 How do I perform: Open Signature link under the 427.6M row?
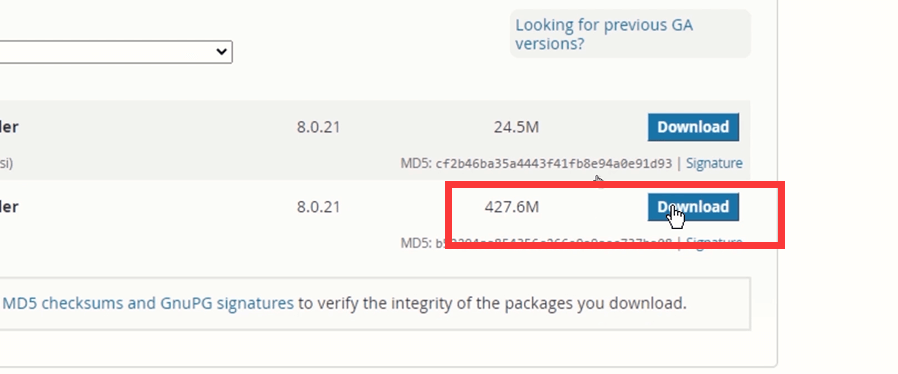(714, 243)
